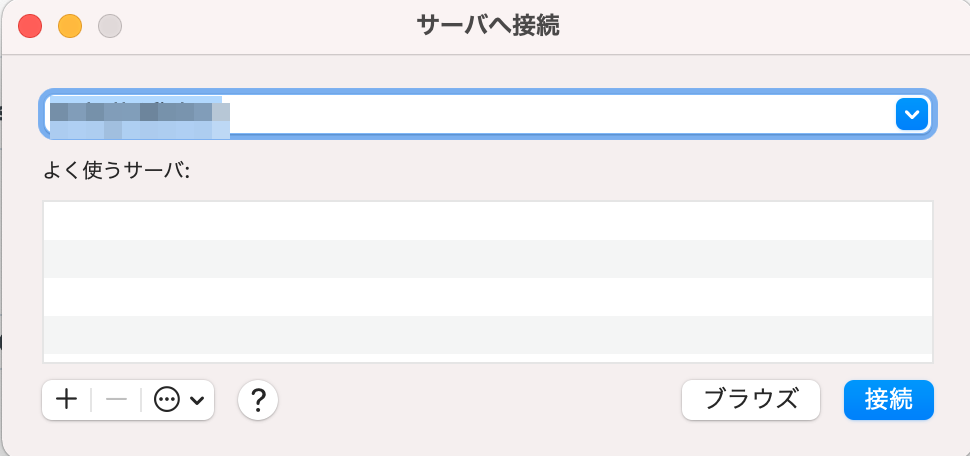The image size is (970, 456).
Task: Click the help question mark button
Action: (x=258, y=400)
